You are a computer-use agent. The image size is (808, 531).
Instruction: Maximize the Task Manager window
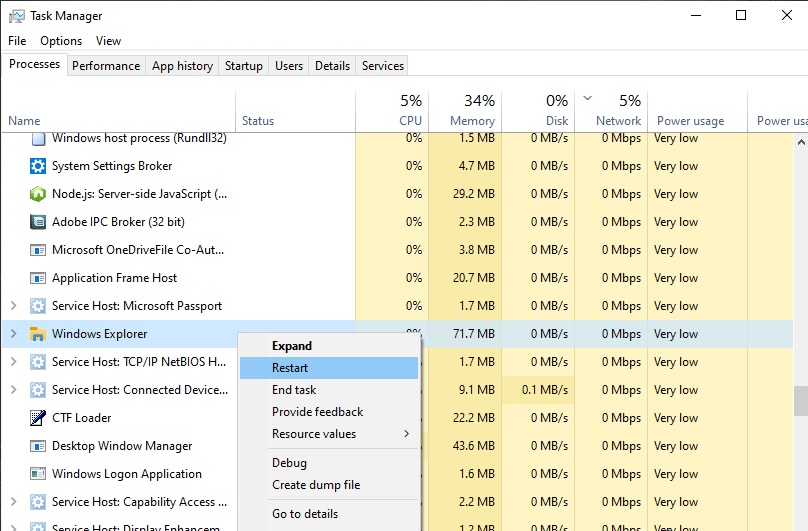pyautogui.click(x=741, y=15)
